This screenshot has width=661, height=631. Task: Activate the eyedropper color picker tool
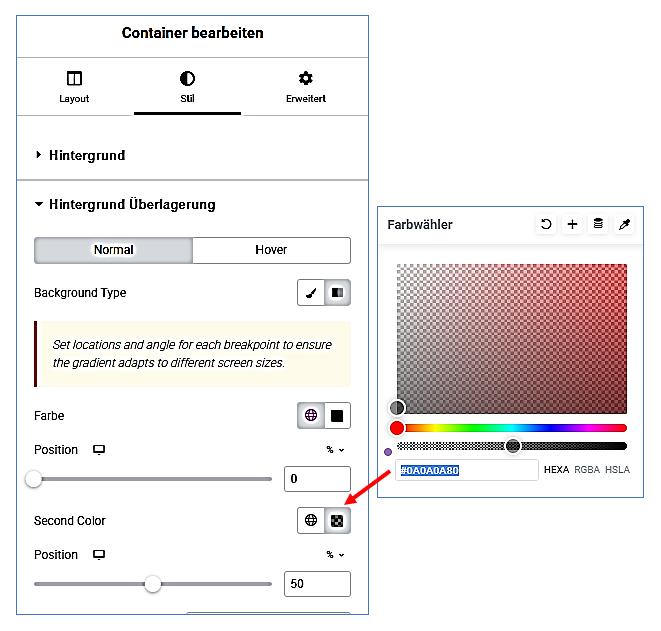[625, 225]
